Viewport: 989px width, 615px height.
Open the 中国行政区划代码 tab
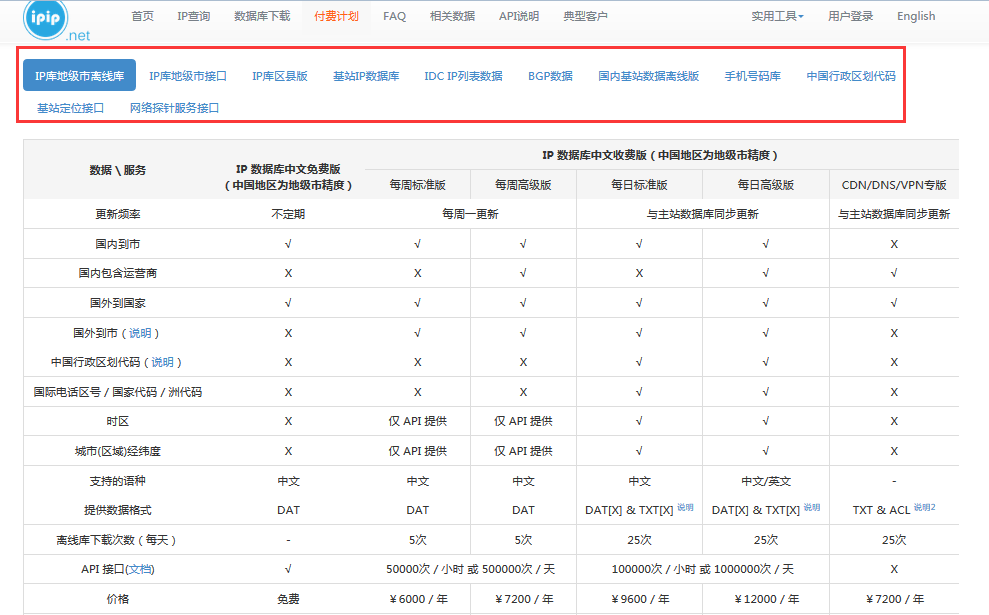coord(851,76)
